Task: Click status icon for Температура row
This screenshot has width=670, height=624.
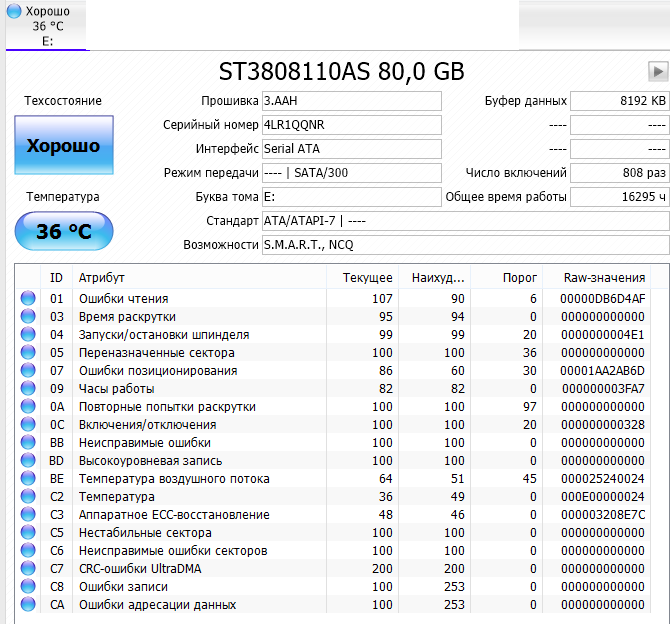Action: point(28,496)
